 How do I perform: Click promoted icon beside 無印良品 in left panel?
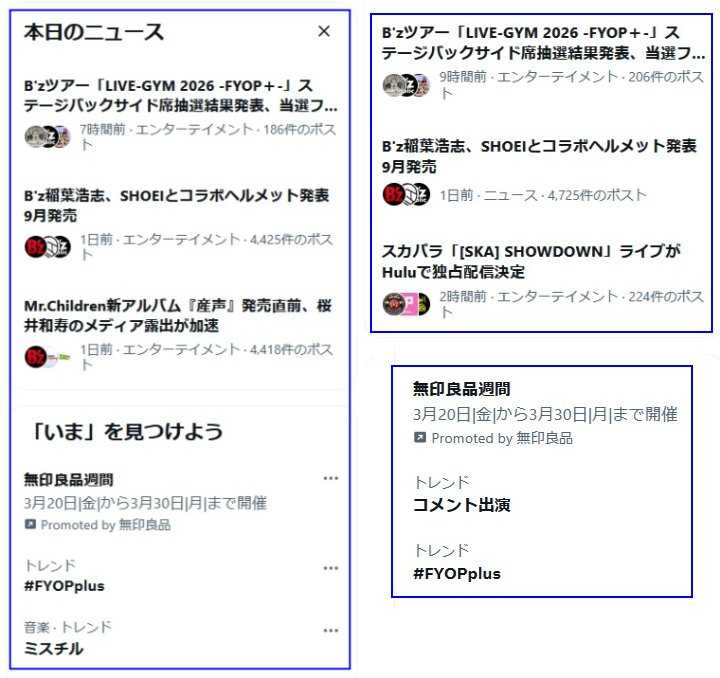pyautogui.click(x=30, y=524)
